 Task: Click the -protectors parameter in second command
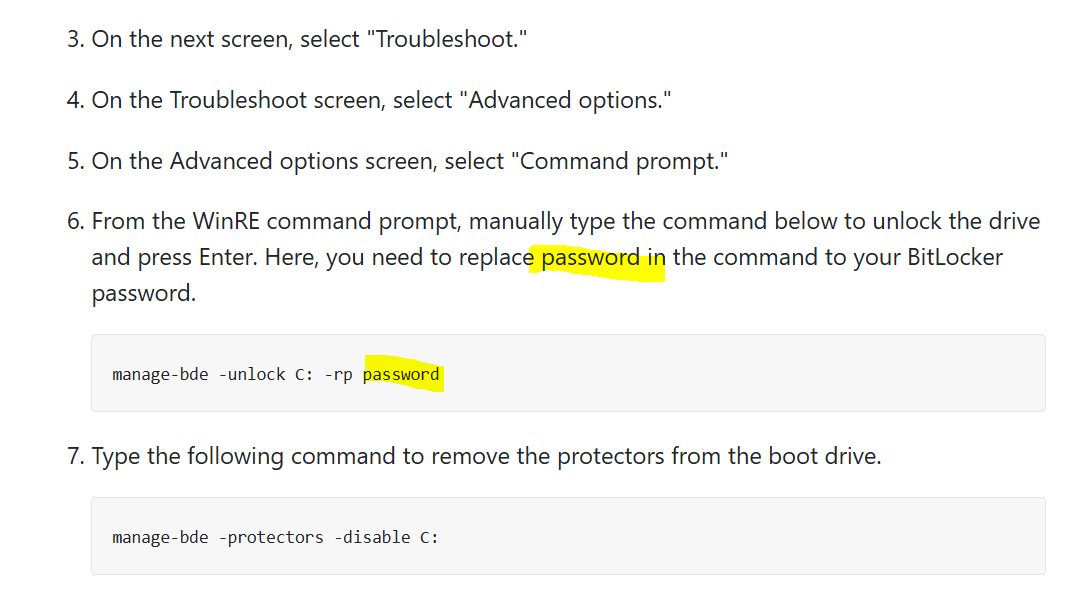(x=271, y=537)
